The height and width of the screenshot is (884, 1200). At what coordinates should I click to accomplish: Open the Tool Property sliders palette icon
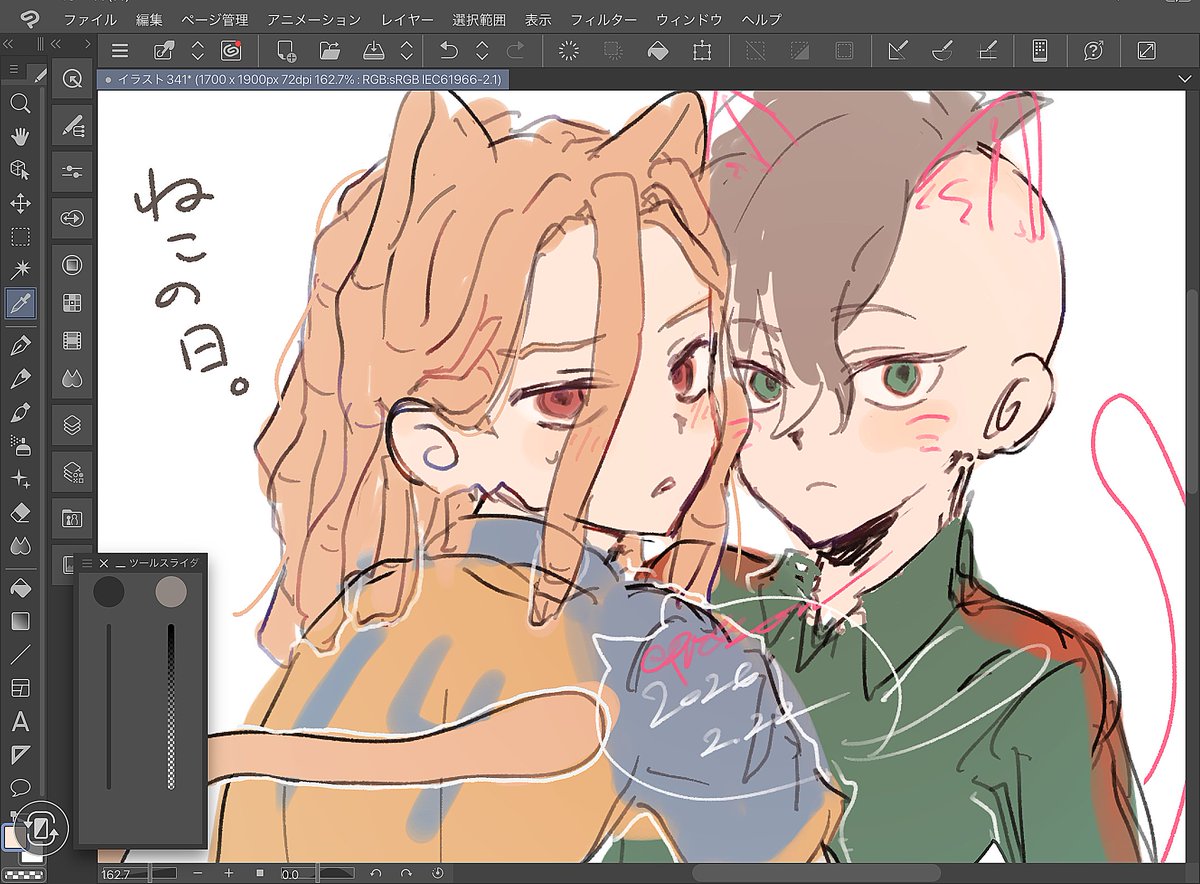coord(72,172)
